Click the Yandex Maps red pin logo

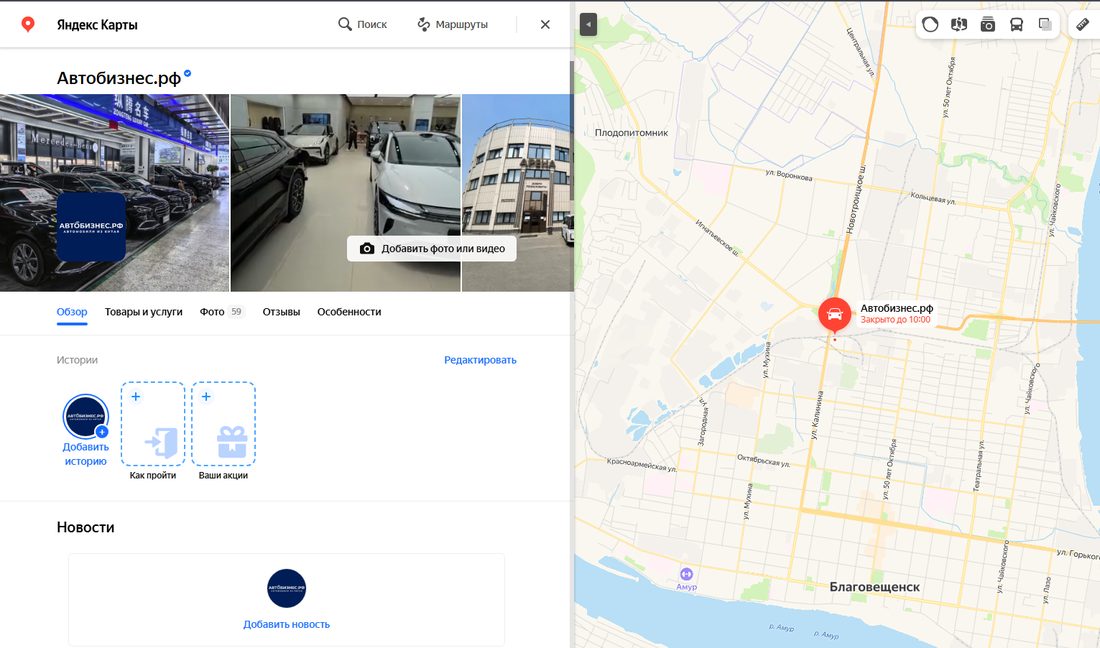point(28,25)
